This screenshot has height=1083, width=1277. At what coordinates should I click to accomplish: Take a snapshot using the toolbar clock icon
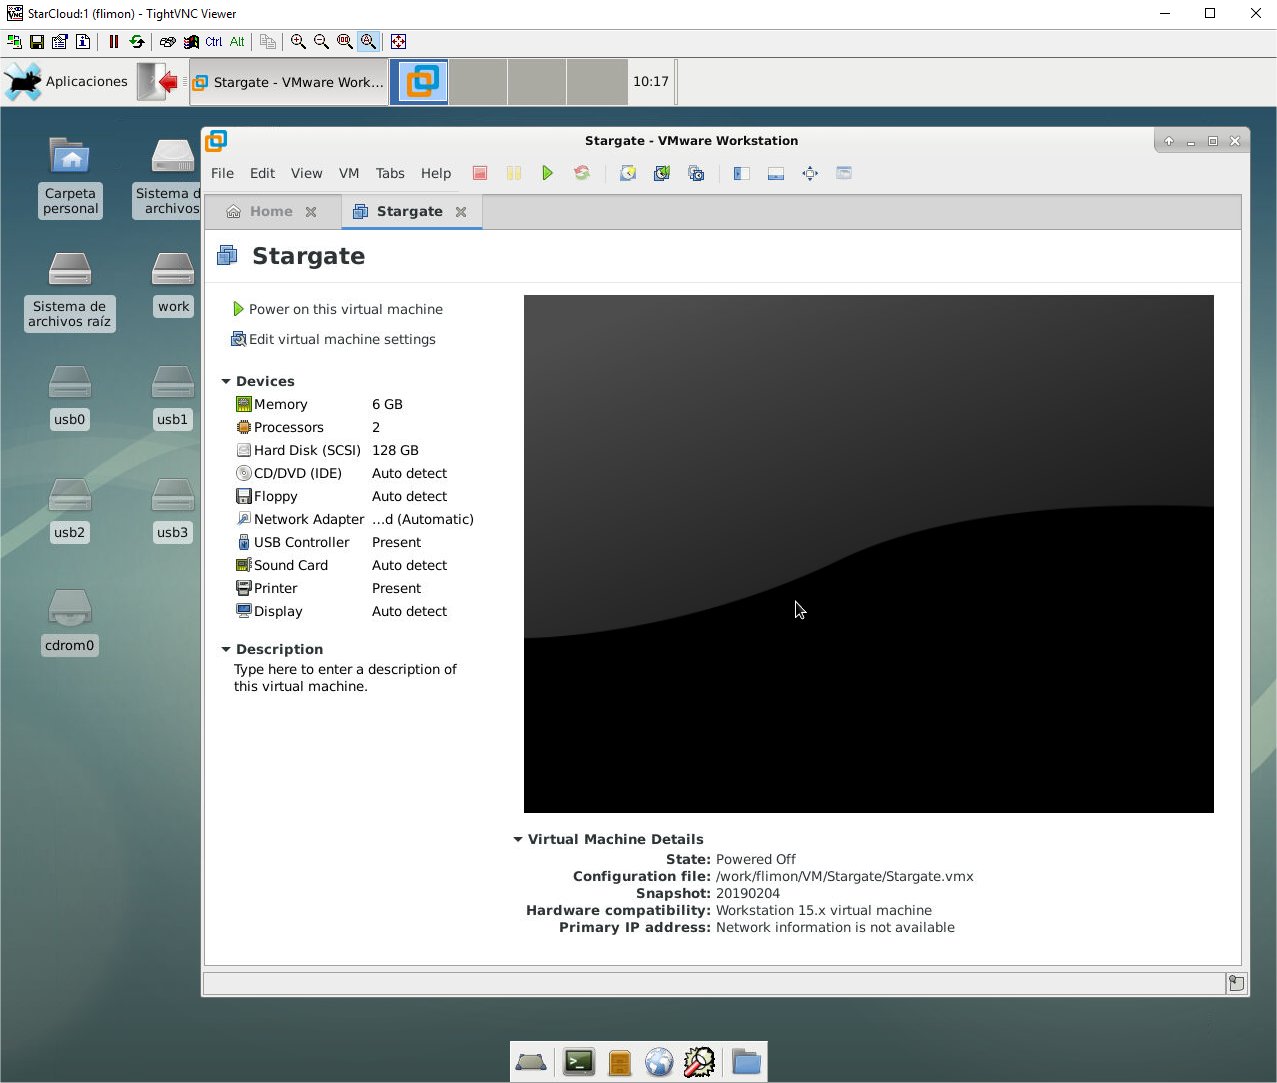(x=628, y=173)
